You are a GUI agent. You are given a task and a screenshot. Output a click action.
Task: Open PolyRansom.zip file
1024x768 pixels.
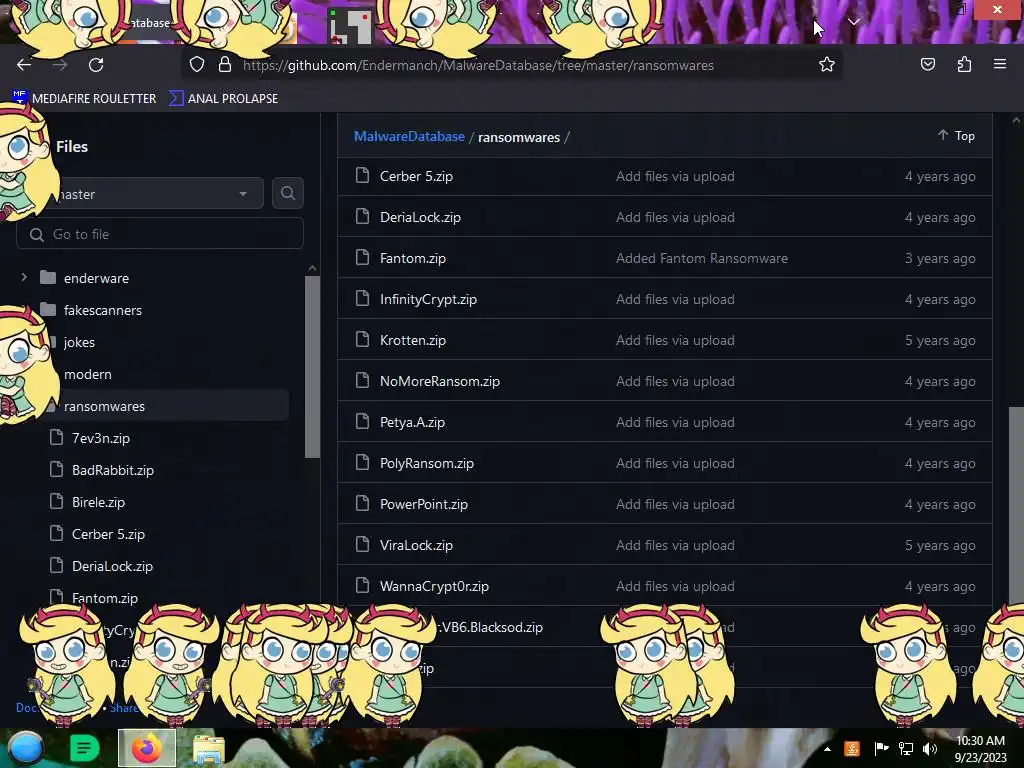[426, 463]
